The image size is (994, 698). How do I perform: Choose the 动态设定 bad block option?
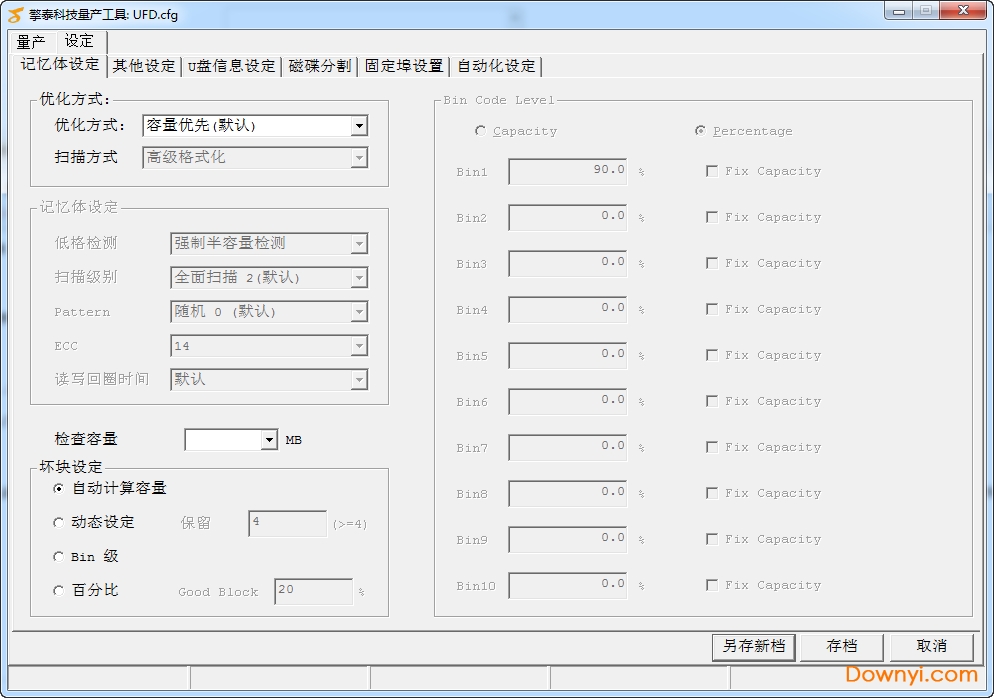[59, 522]
